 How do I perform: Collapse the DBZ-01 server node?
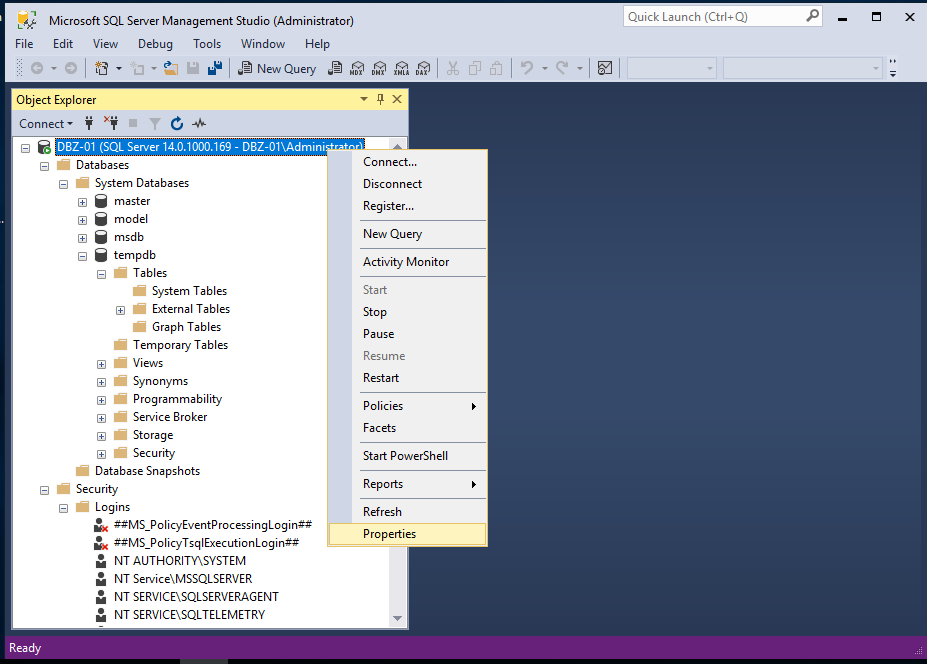point(25,148)
